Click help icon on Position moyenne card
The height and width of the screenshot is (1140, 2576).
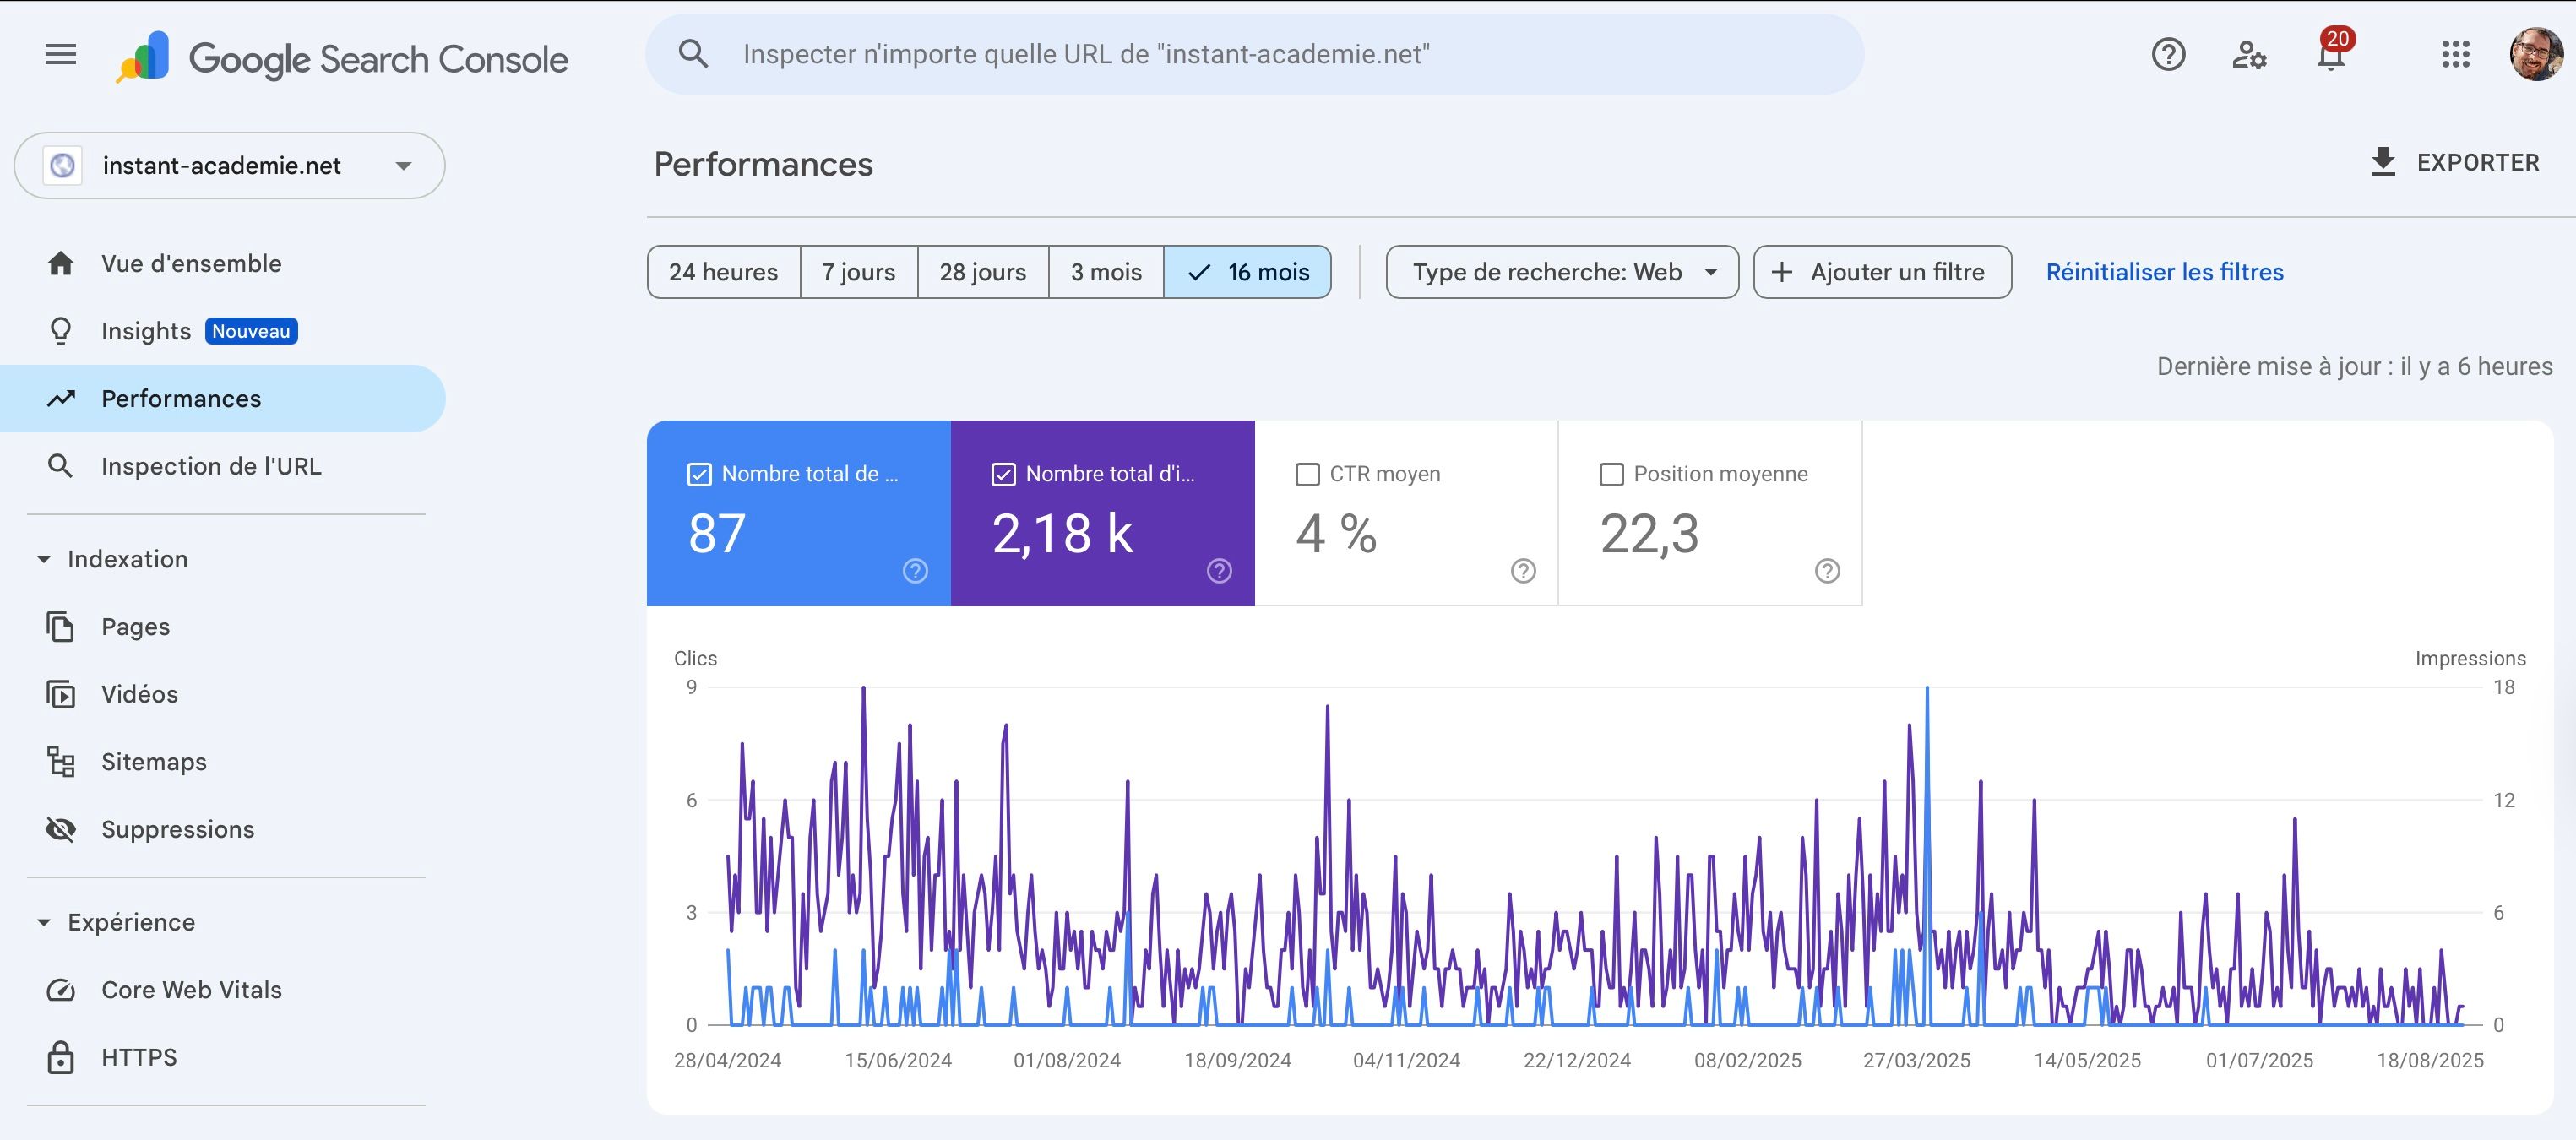click(x=1827, y=571)
